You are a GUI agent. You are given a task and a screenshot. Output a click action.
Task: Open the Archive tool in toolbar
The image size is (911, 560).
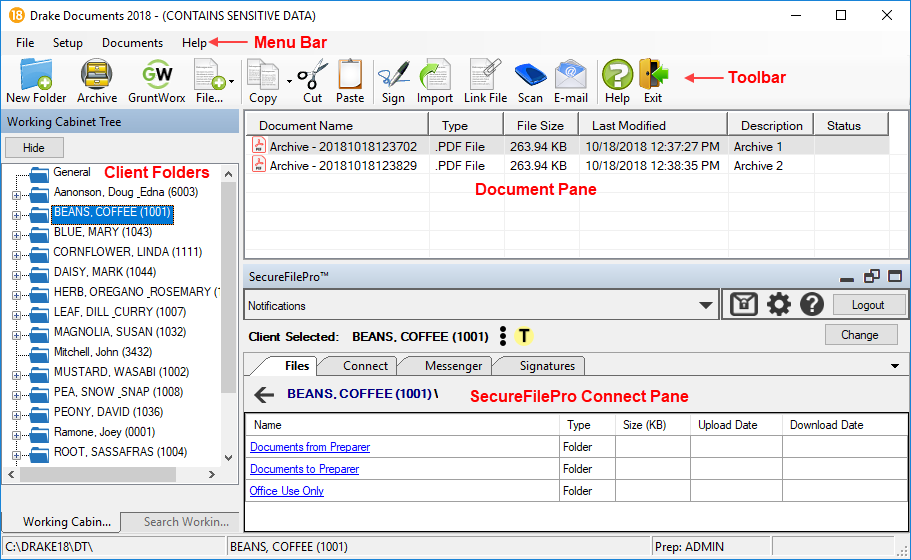[x=97, y=80]
